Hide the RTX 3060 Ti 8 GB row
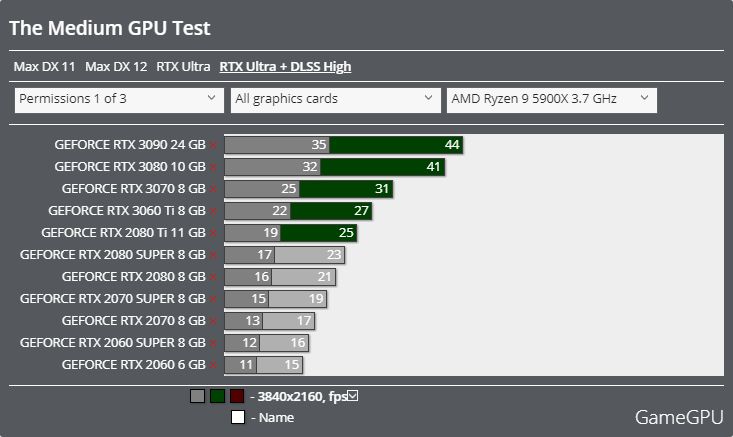 click(213, 212)
